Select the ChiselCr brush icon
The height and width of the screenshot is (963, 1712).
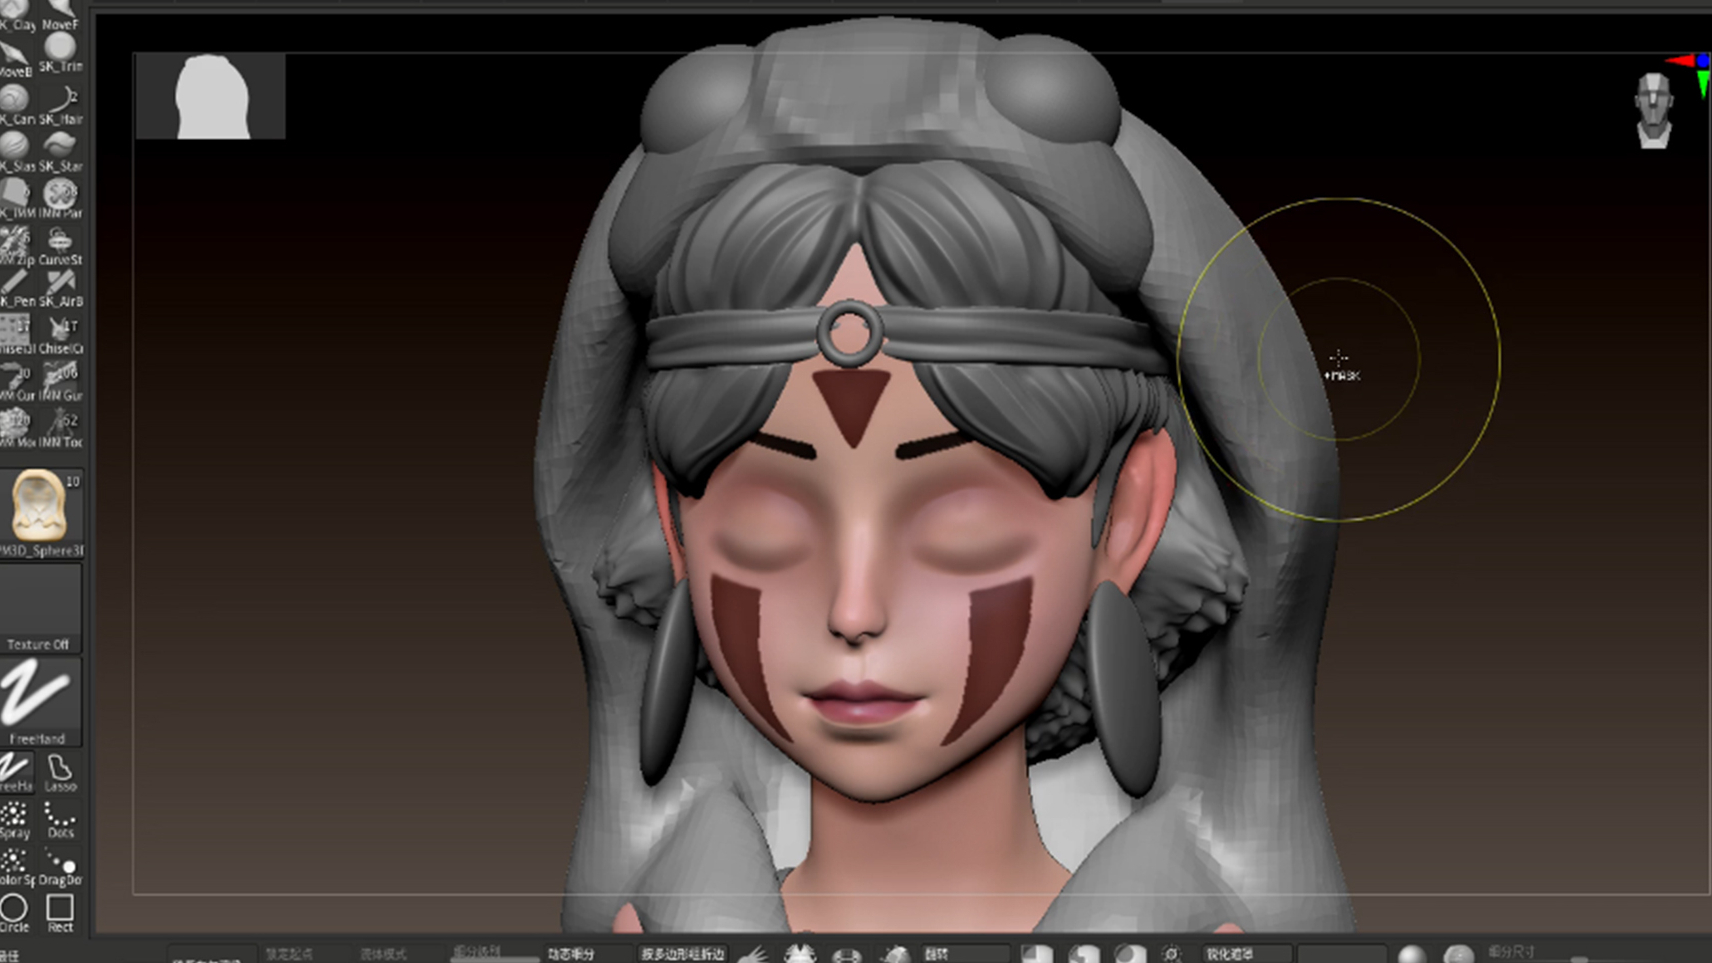click(60, 335)
